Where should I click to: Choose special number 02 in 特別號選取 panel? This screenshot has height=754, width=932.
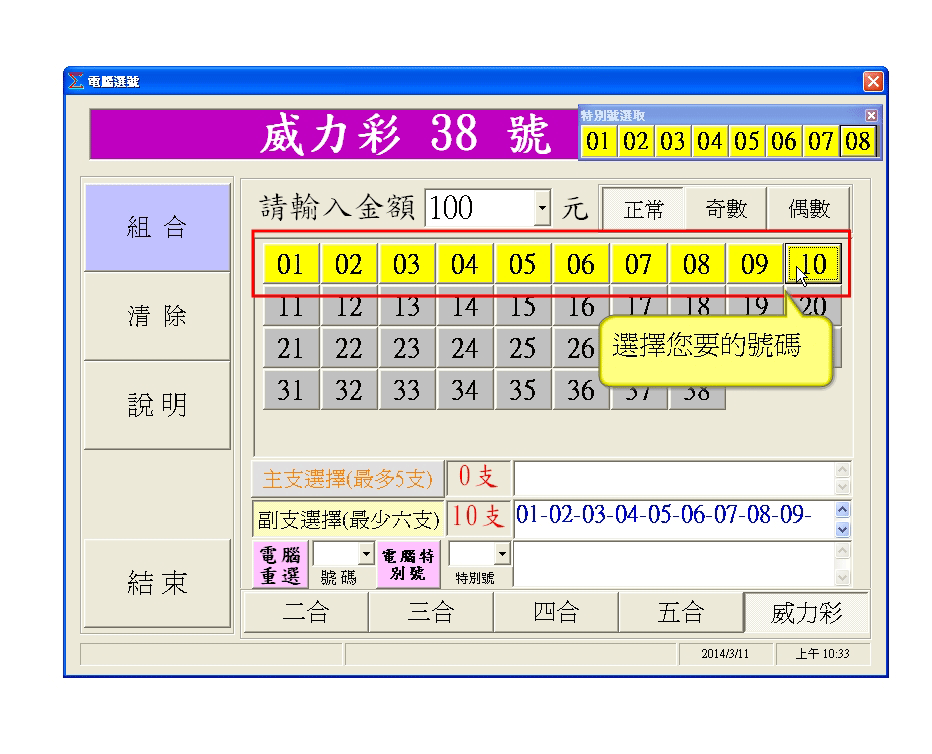pyautogui.click(x=635, y=141)
